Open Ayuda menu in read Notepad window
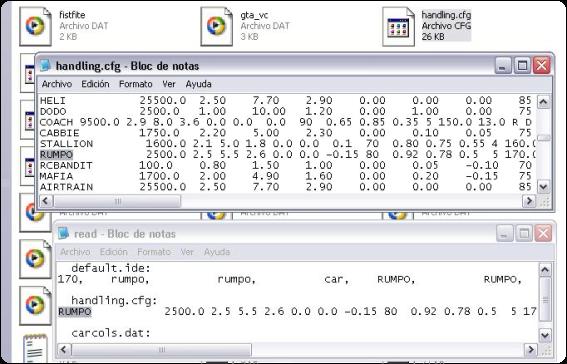Image resolution: width=567 pixels, height=364 pixels. 217,252
